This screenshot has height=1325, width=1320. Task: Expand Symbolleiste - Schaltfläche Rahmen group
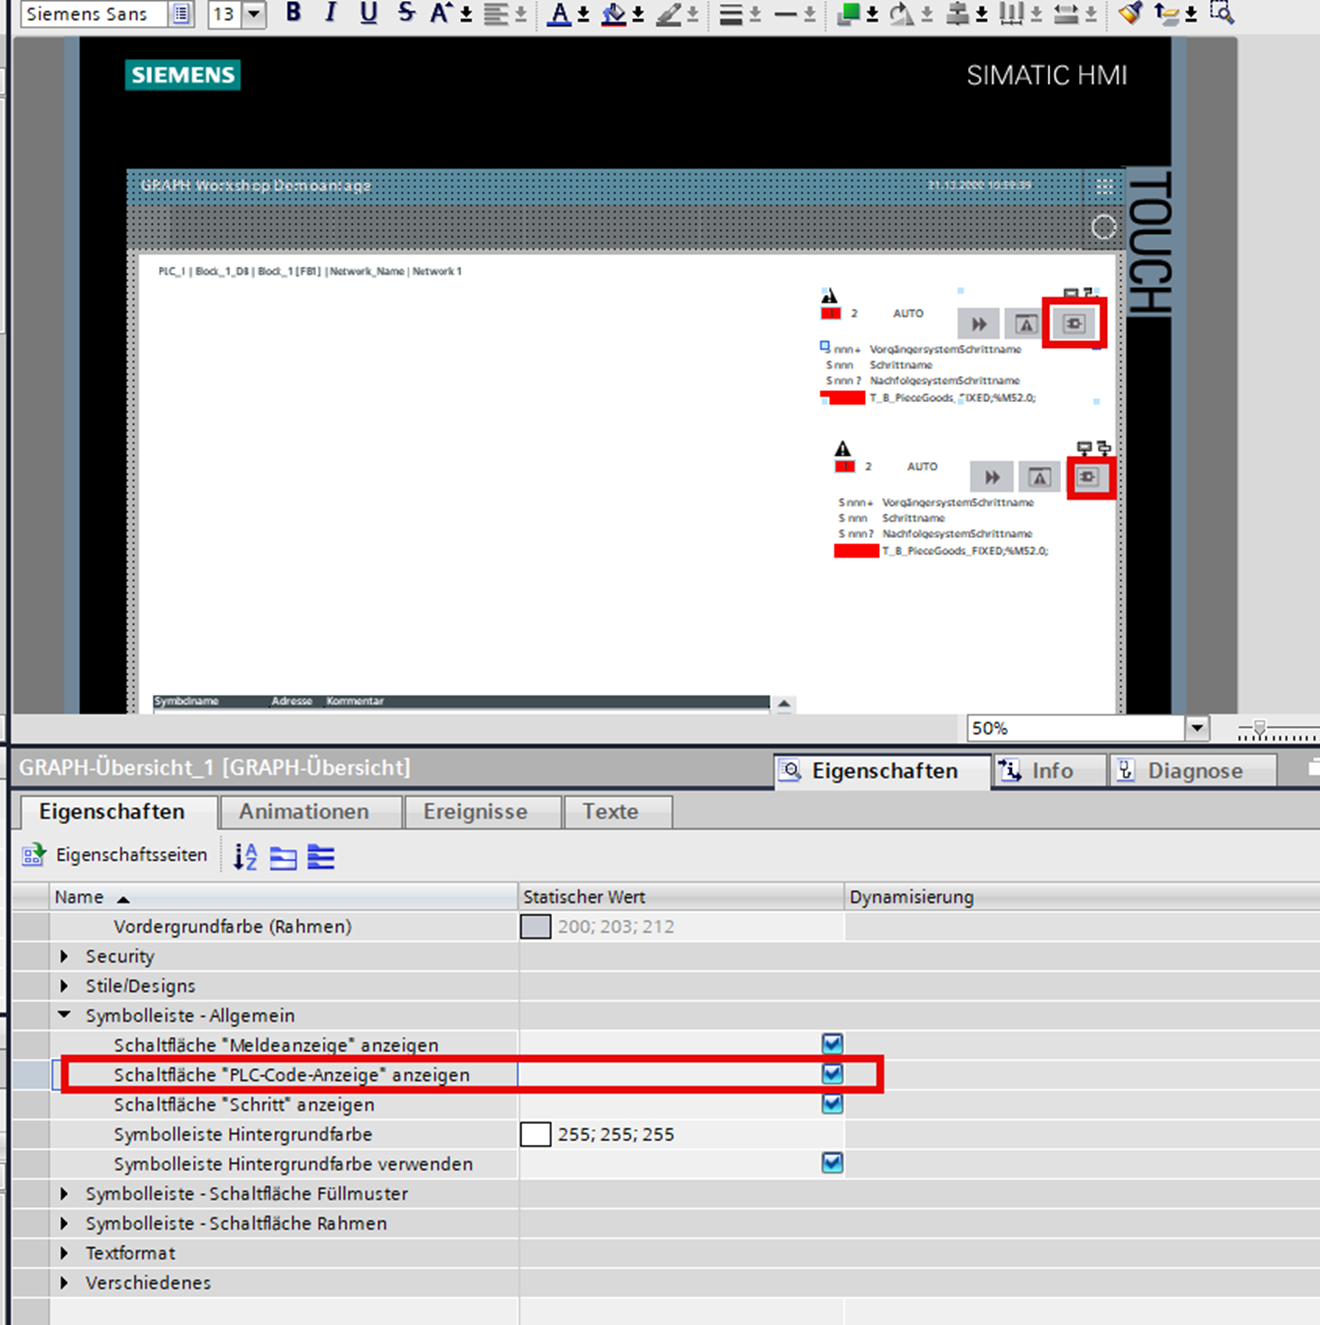(65, 1223)
